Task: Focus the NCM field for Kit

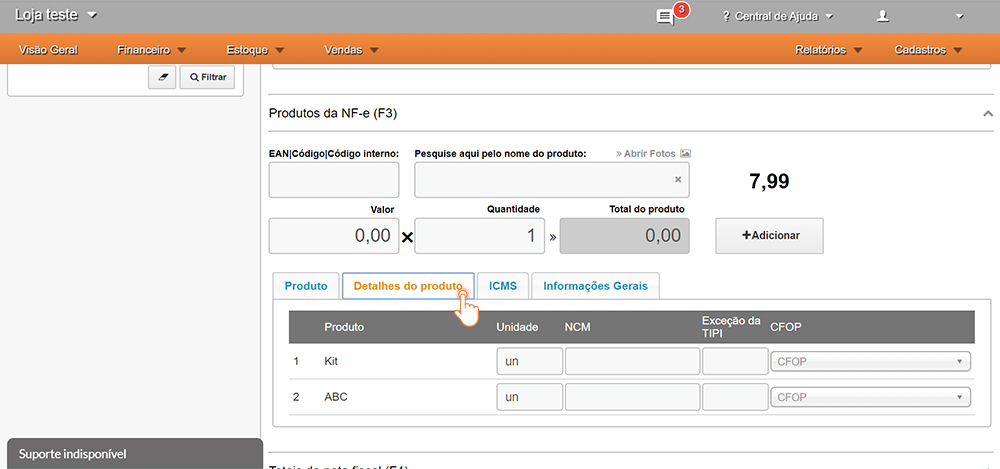Action: click(632, 362)
